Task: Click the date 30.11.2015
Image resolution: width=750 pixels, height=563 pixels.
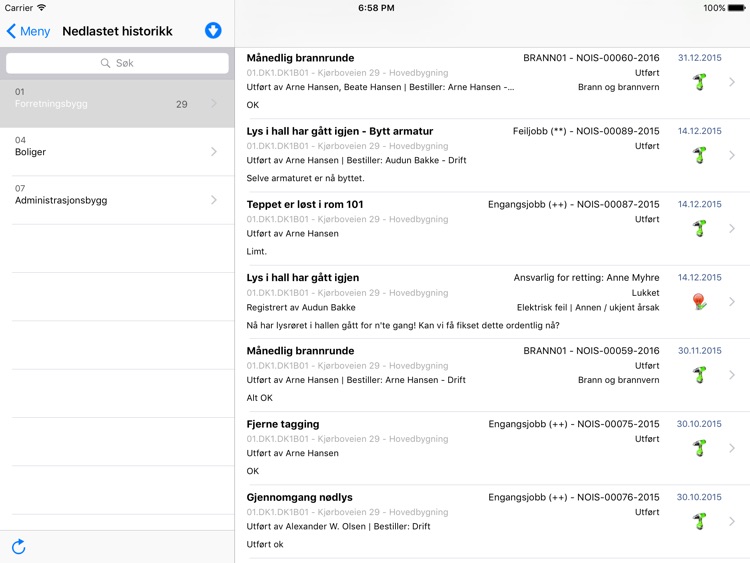Action: [x=699, y=351]
